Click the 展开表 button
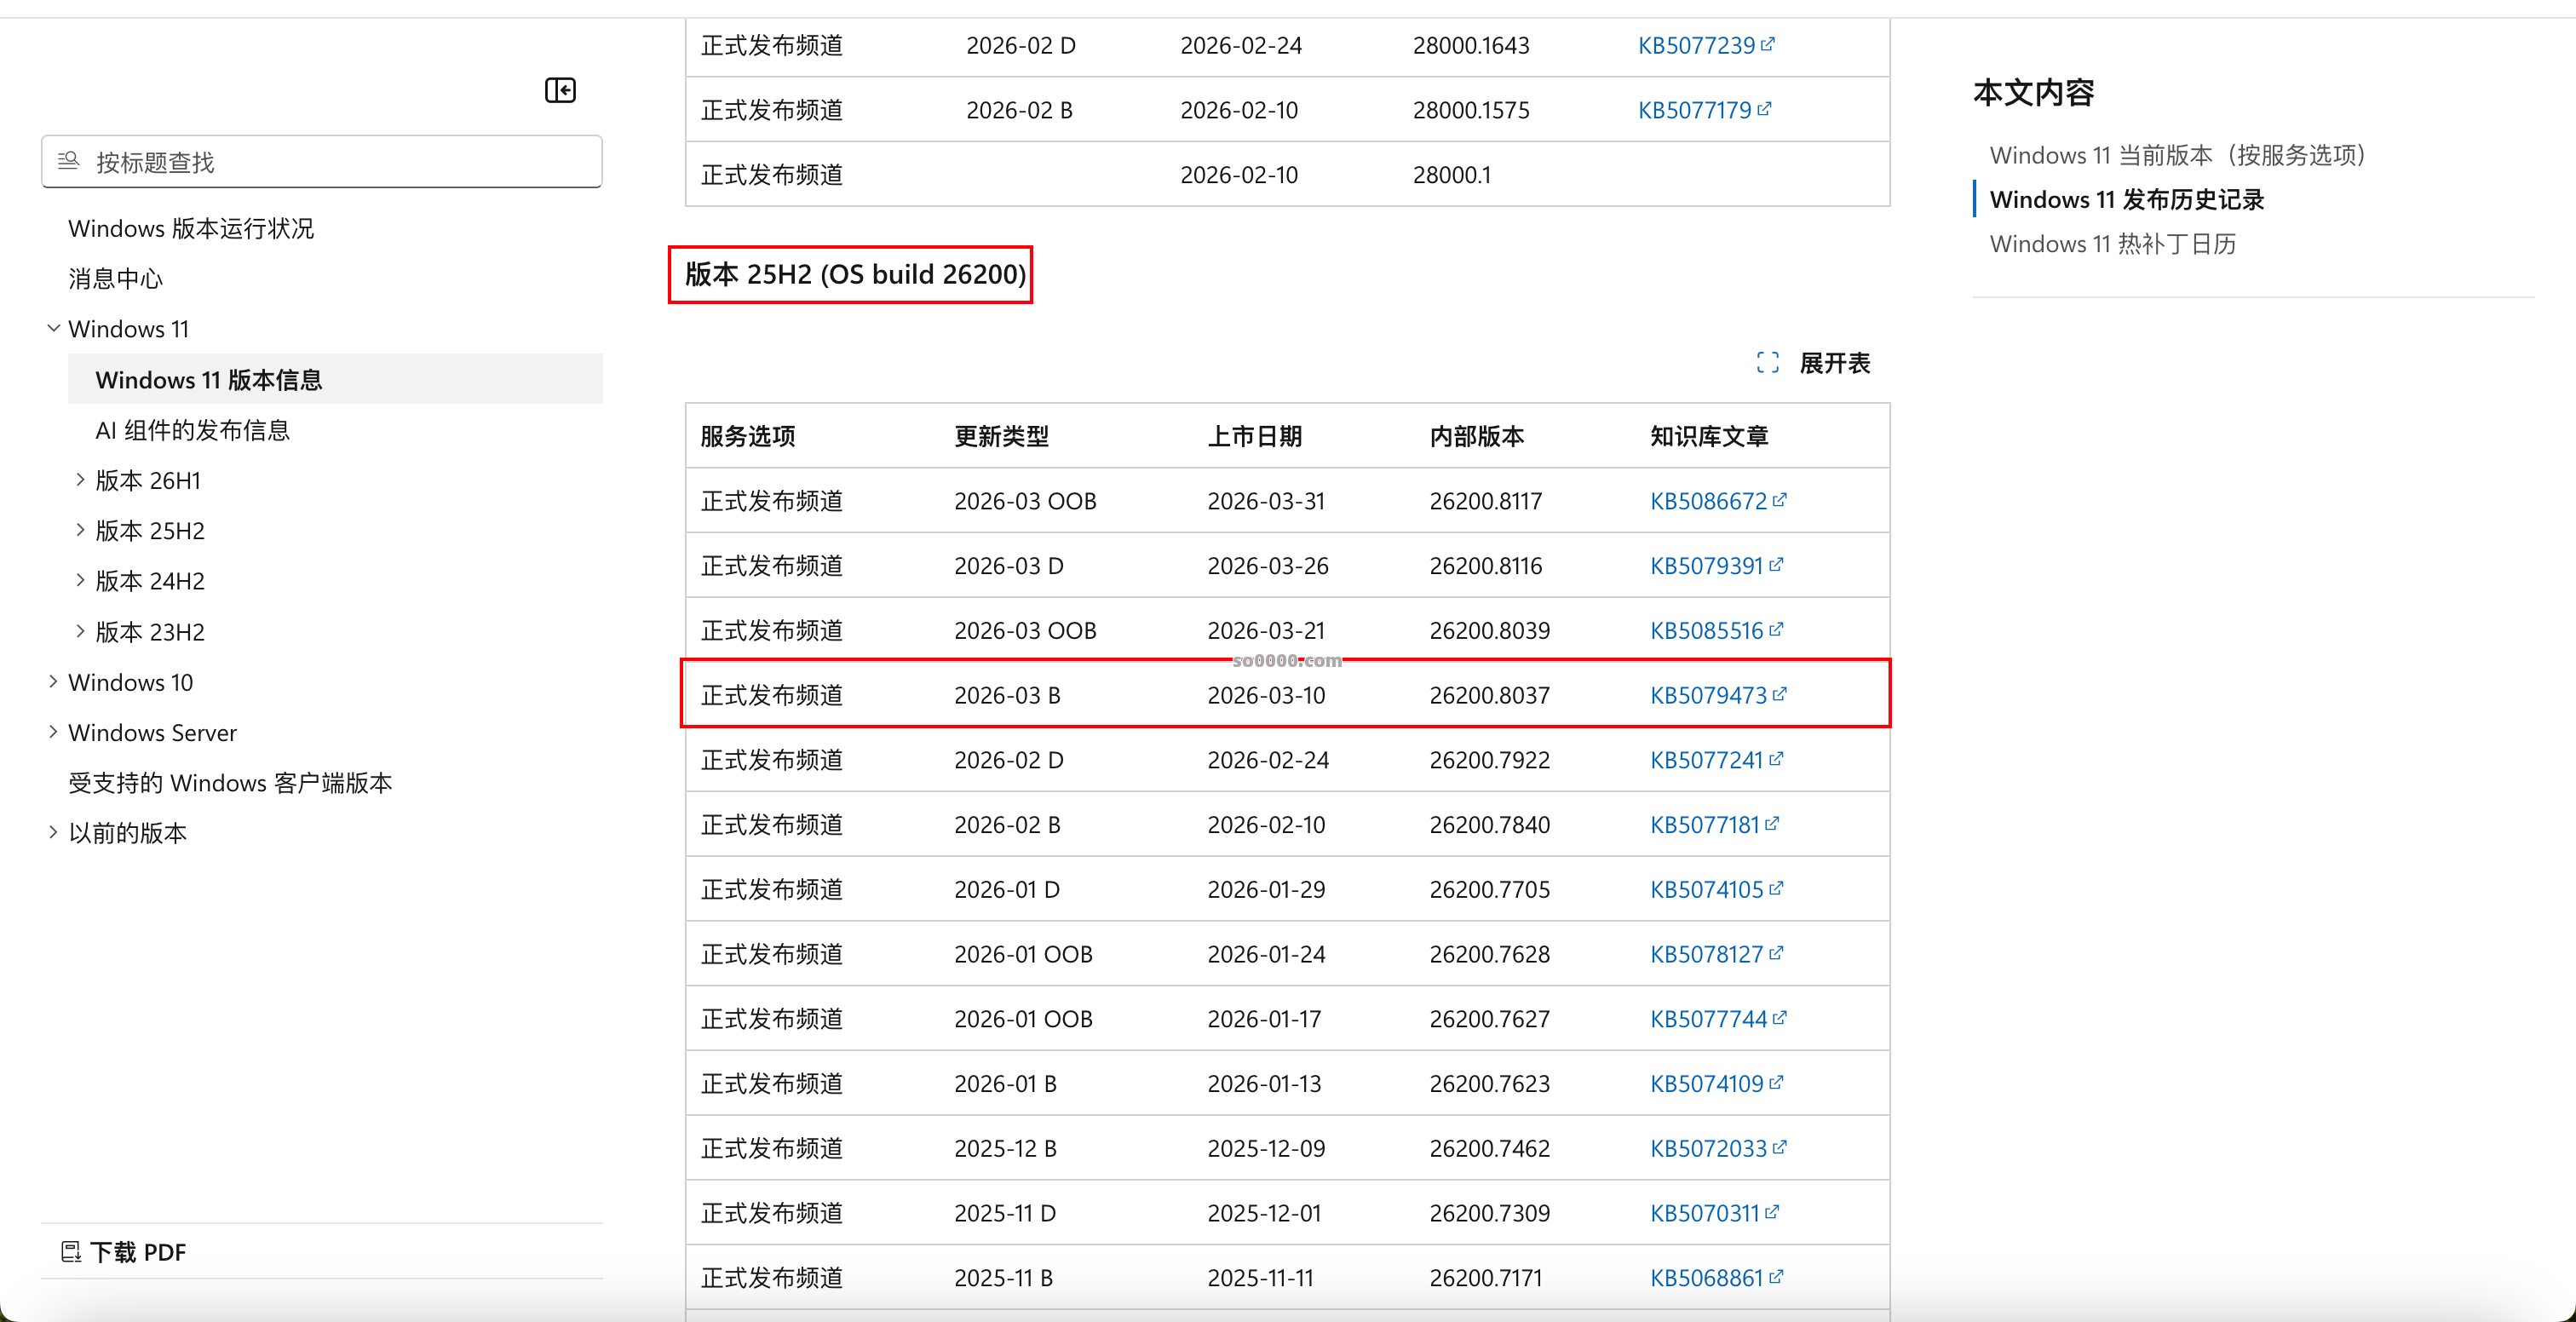 1833,363
